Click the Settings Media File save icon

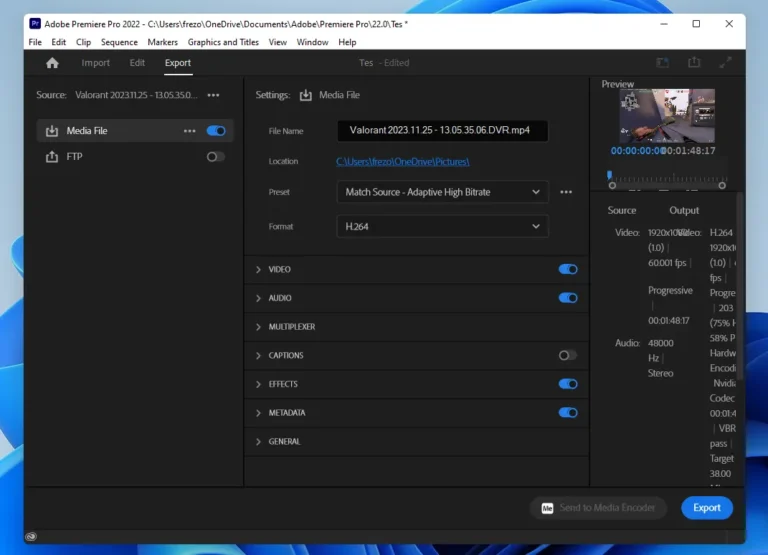tap(306, 95)
